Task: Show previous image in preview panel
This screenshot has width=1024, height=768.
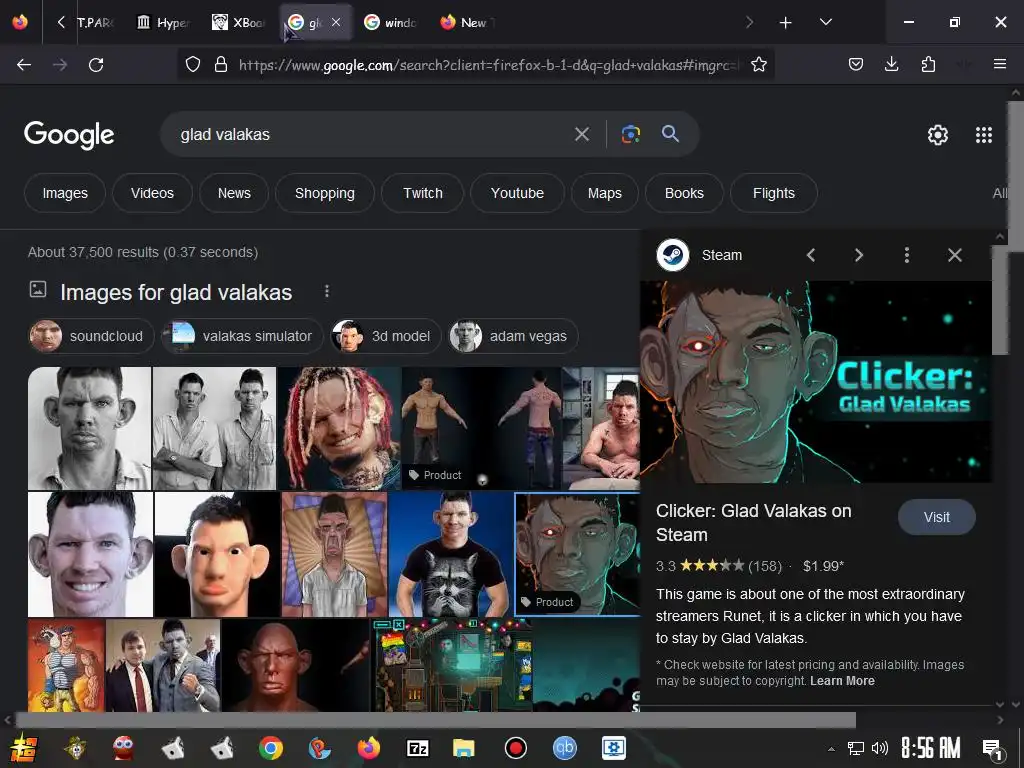Action: (810, 255)
